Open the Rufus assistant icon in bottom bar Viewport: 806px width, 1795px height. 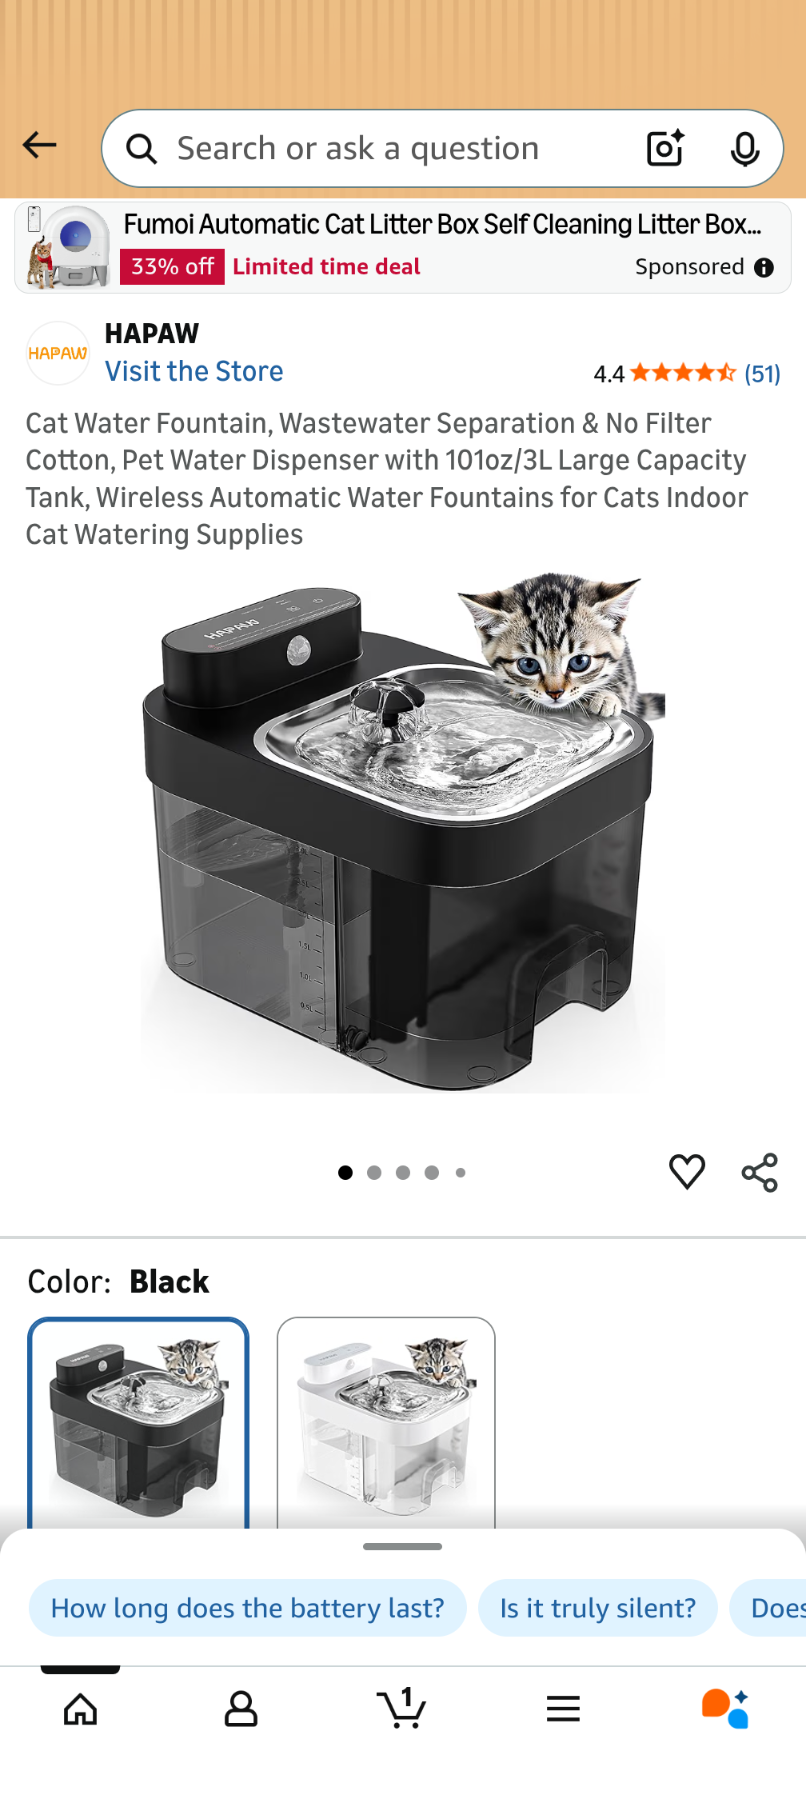coord(725,1708)
